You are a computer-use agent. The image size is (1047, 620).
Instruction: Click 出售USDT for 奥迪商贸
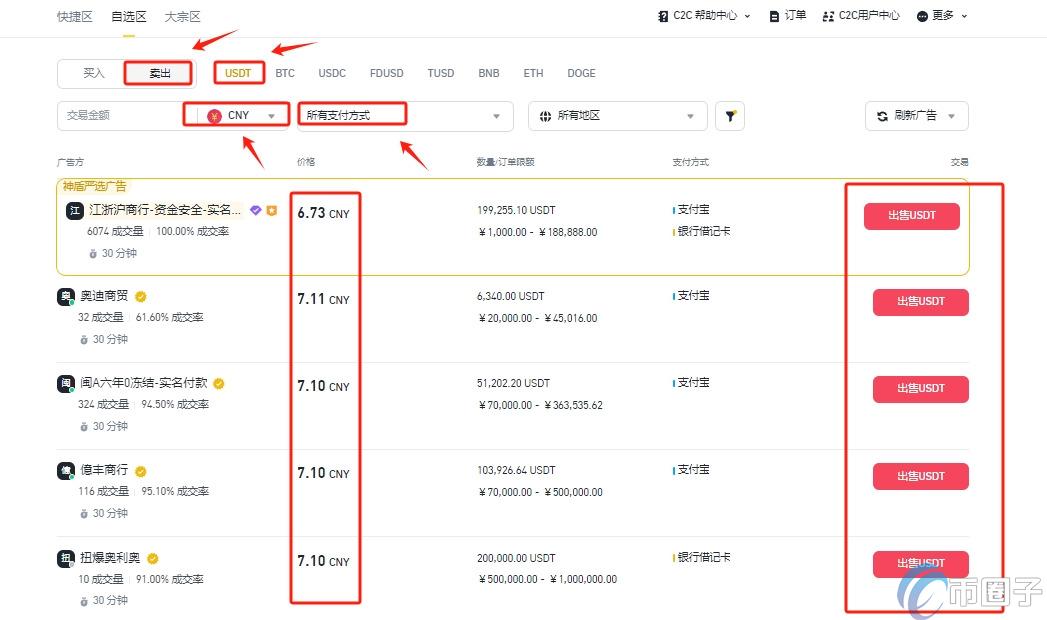click(x=920, y=302)
